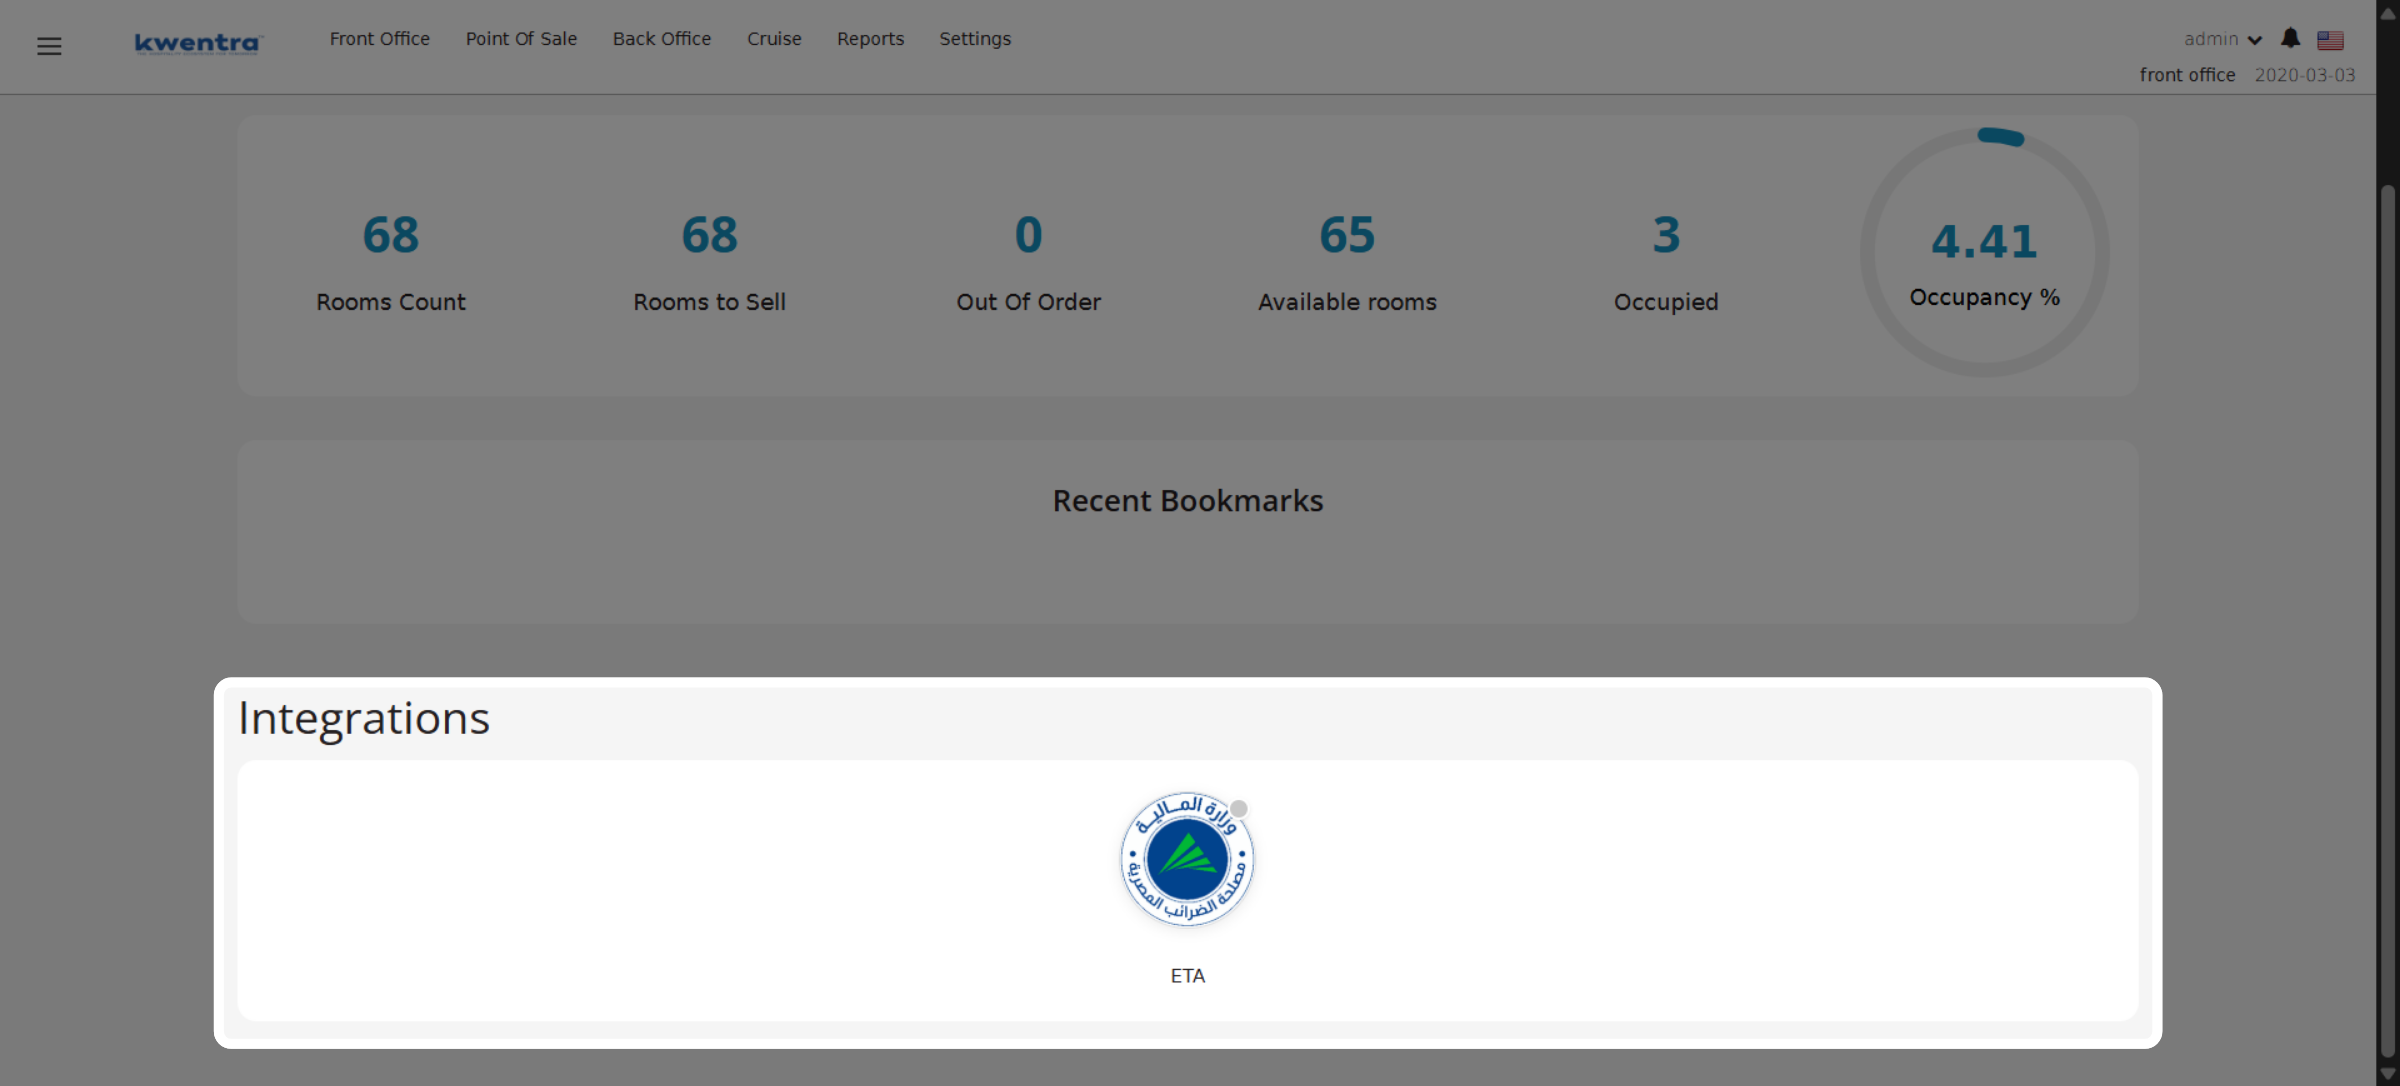Click the 2020-03-03 date
Screen dimensions: 2400x1086
coord(2305,75)
